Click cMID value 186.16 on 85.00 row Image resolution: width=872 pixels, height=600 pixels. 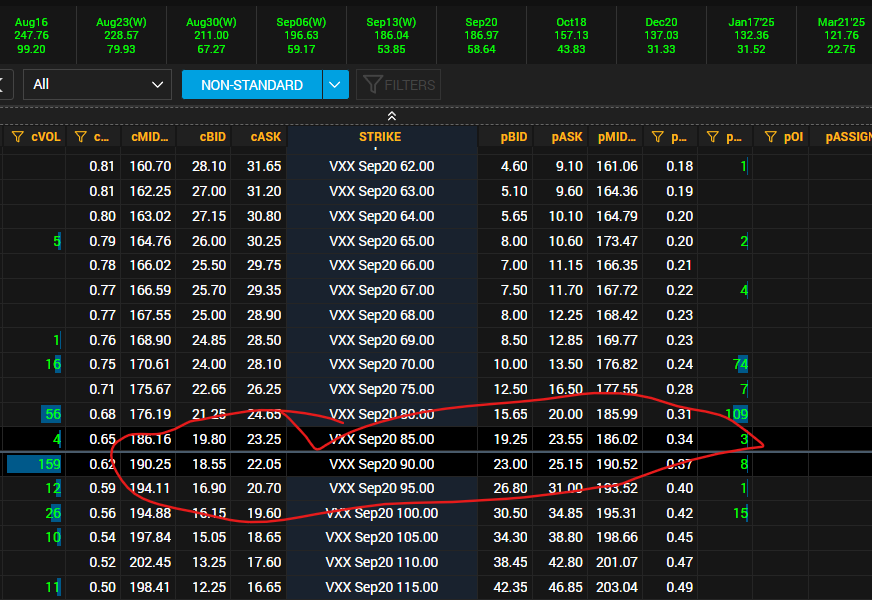pos(150,439)
